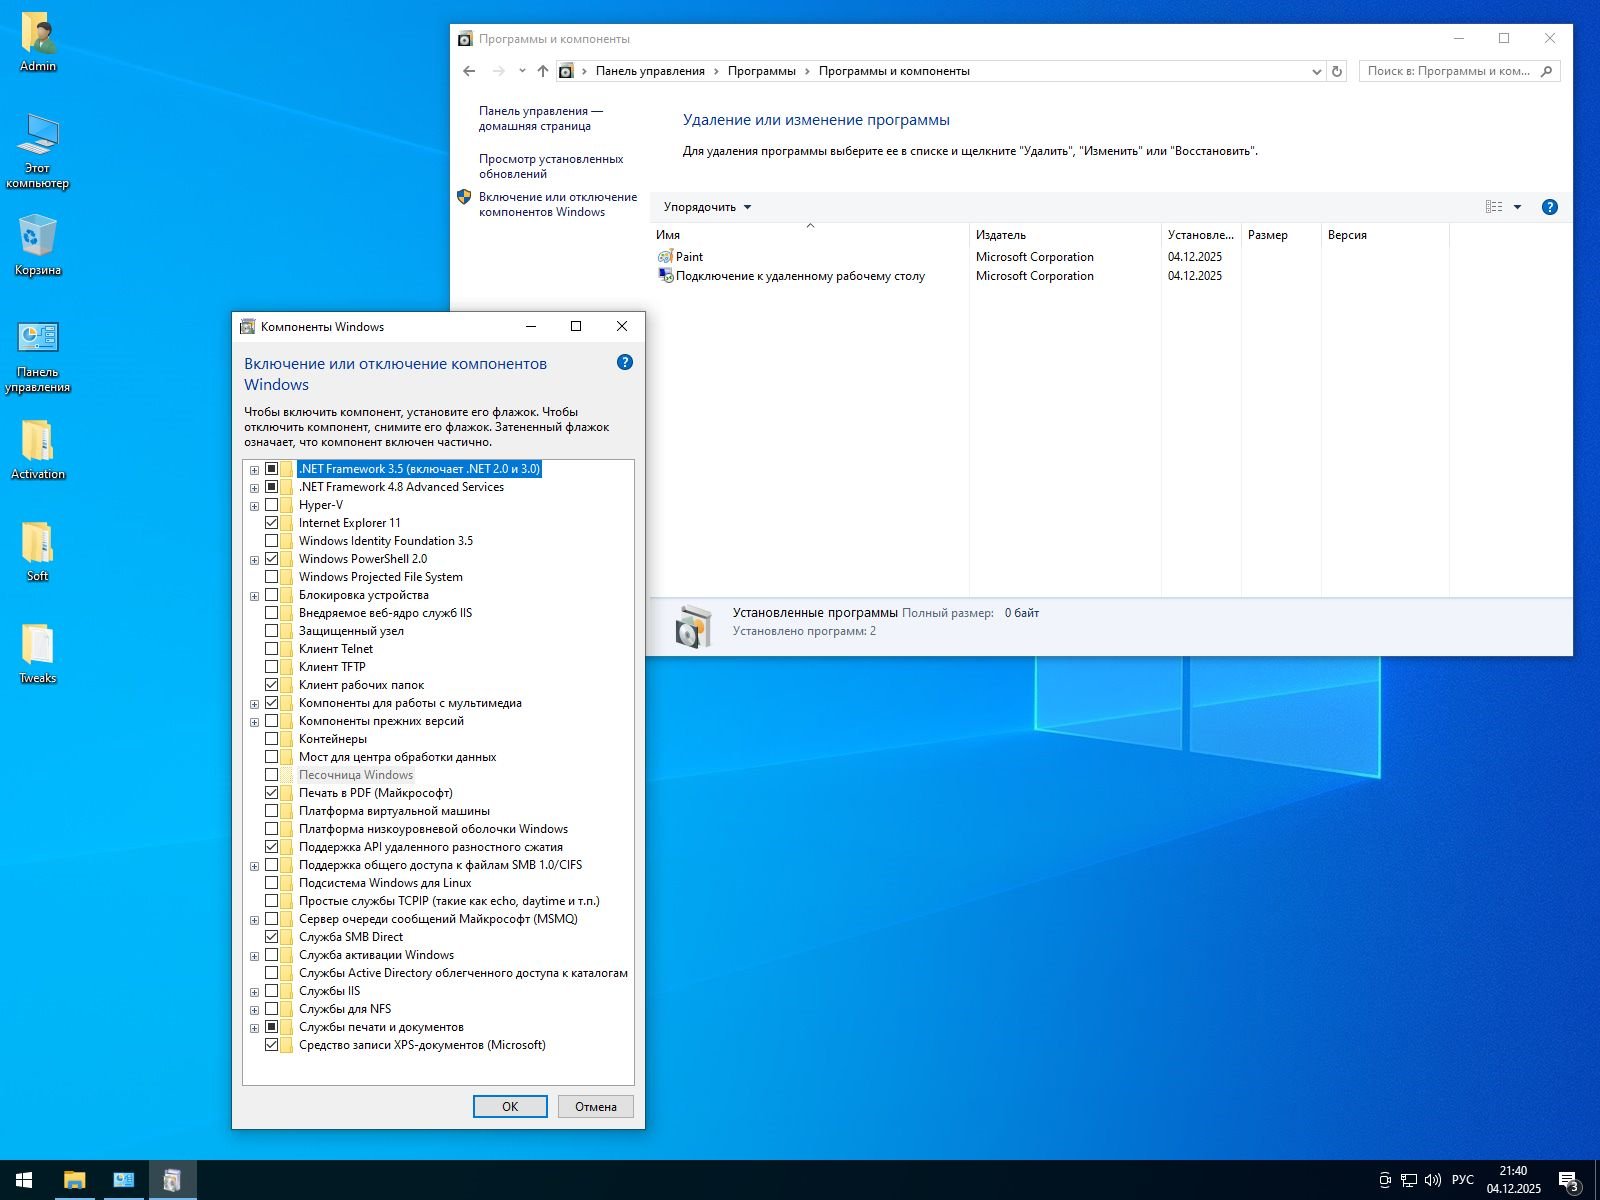Uncheck the Internet Explorer 11 checkbox

pyautogui.click(x=272, y=523)
